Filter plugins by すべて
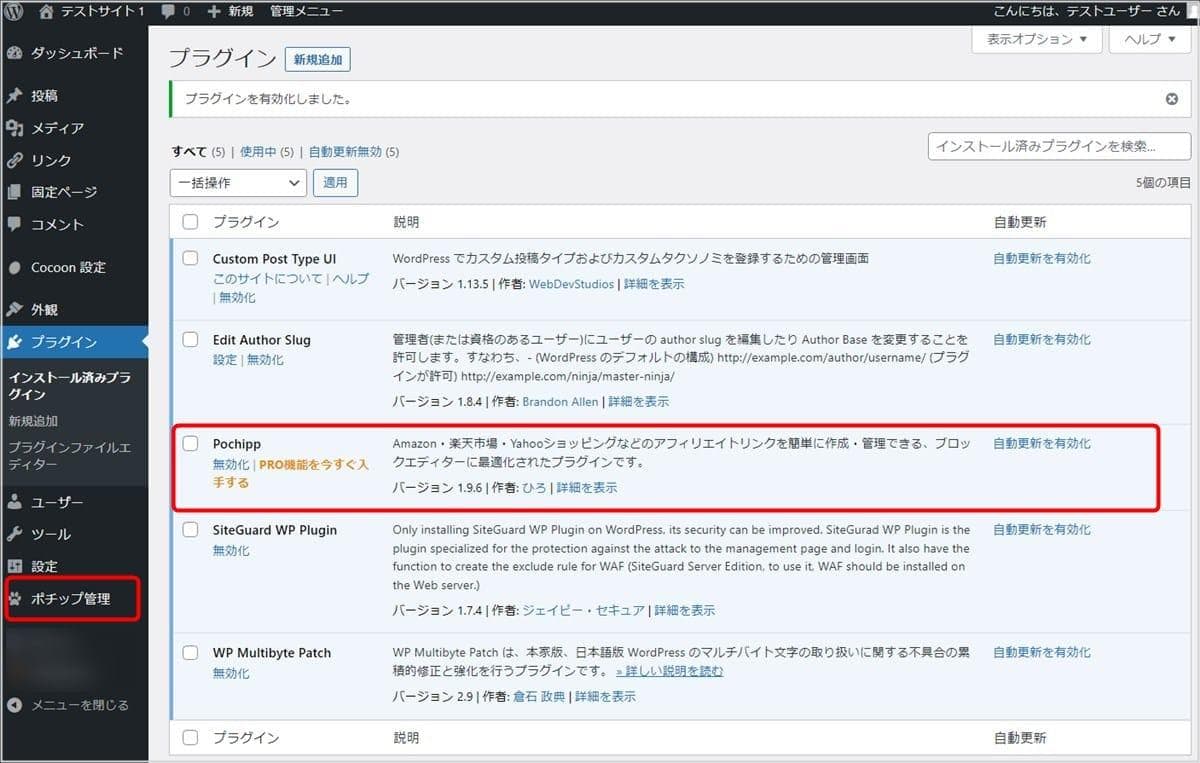 click(x=189, y=152)
